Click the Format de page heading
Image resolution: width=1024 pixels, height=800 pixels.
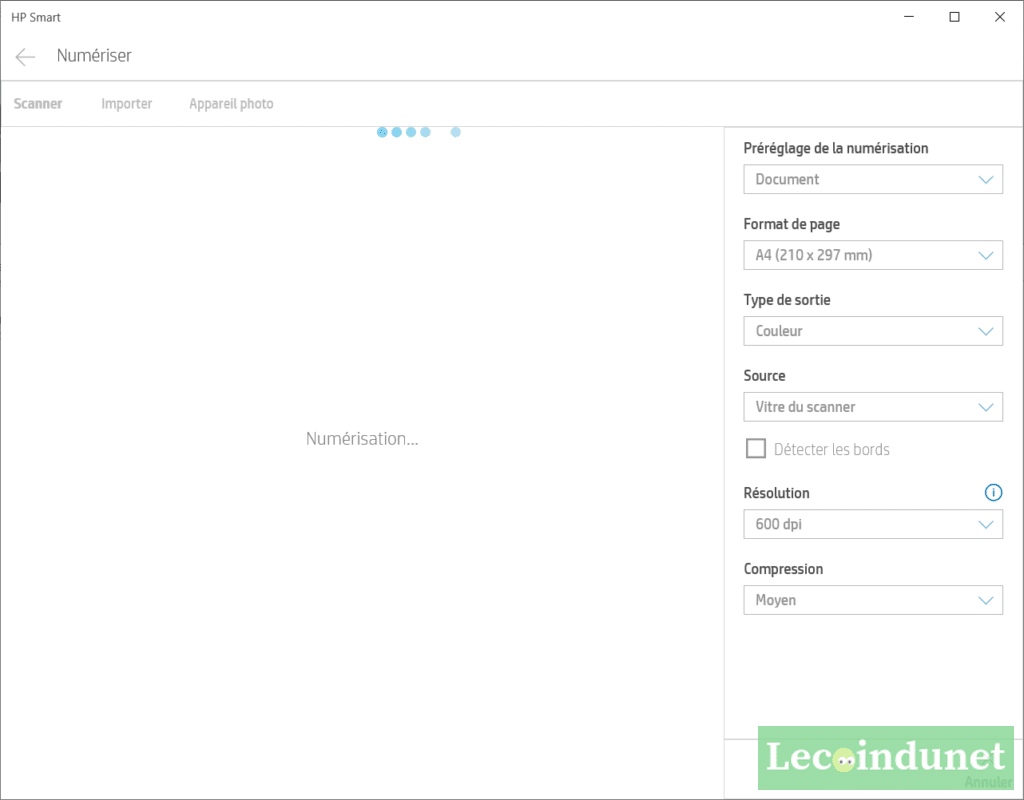792,224
